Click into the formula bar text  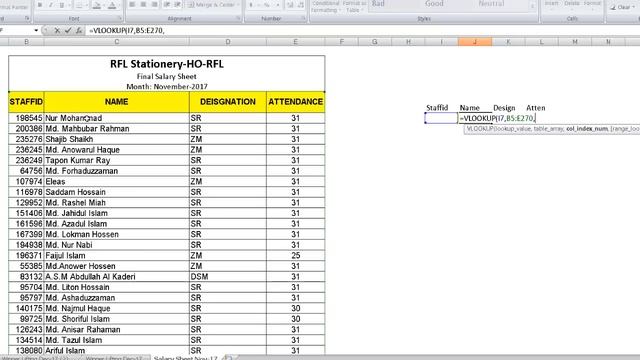(127, 31)
